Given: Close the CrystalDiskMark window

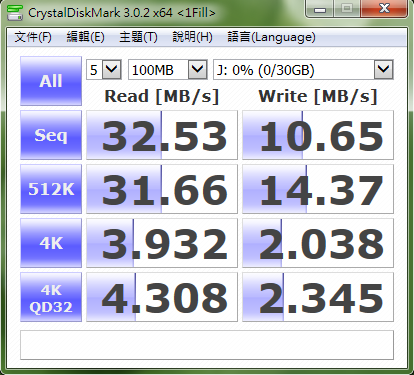Looking at the screenshot, I should pyautogui.click(x=384, y=9).
